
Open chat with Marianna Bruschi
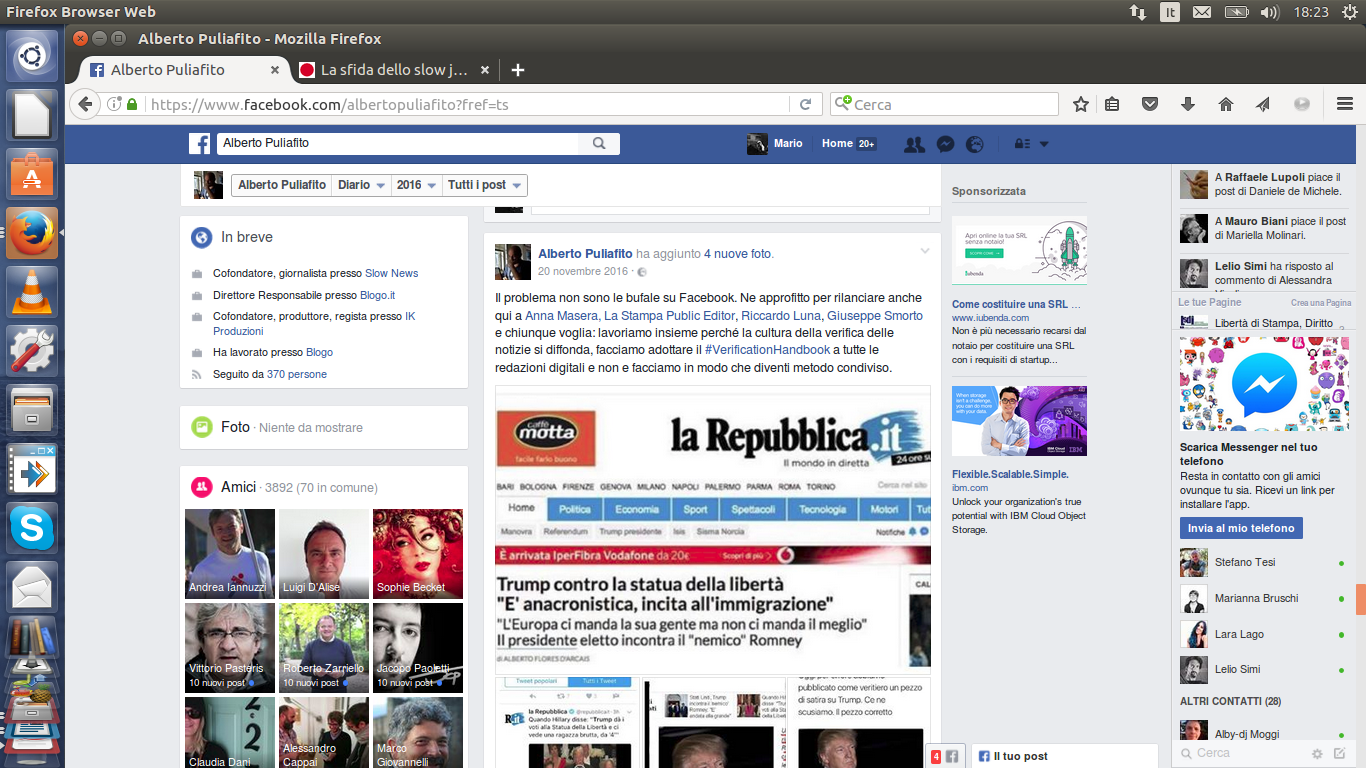pos(1262,598)
